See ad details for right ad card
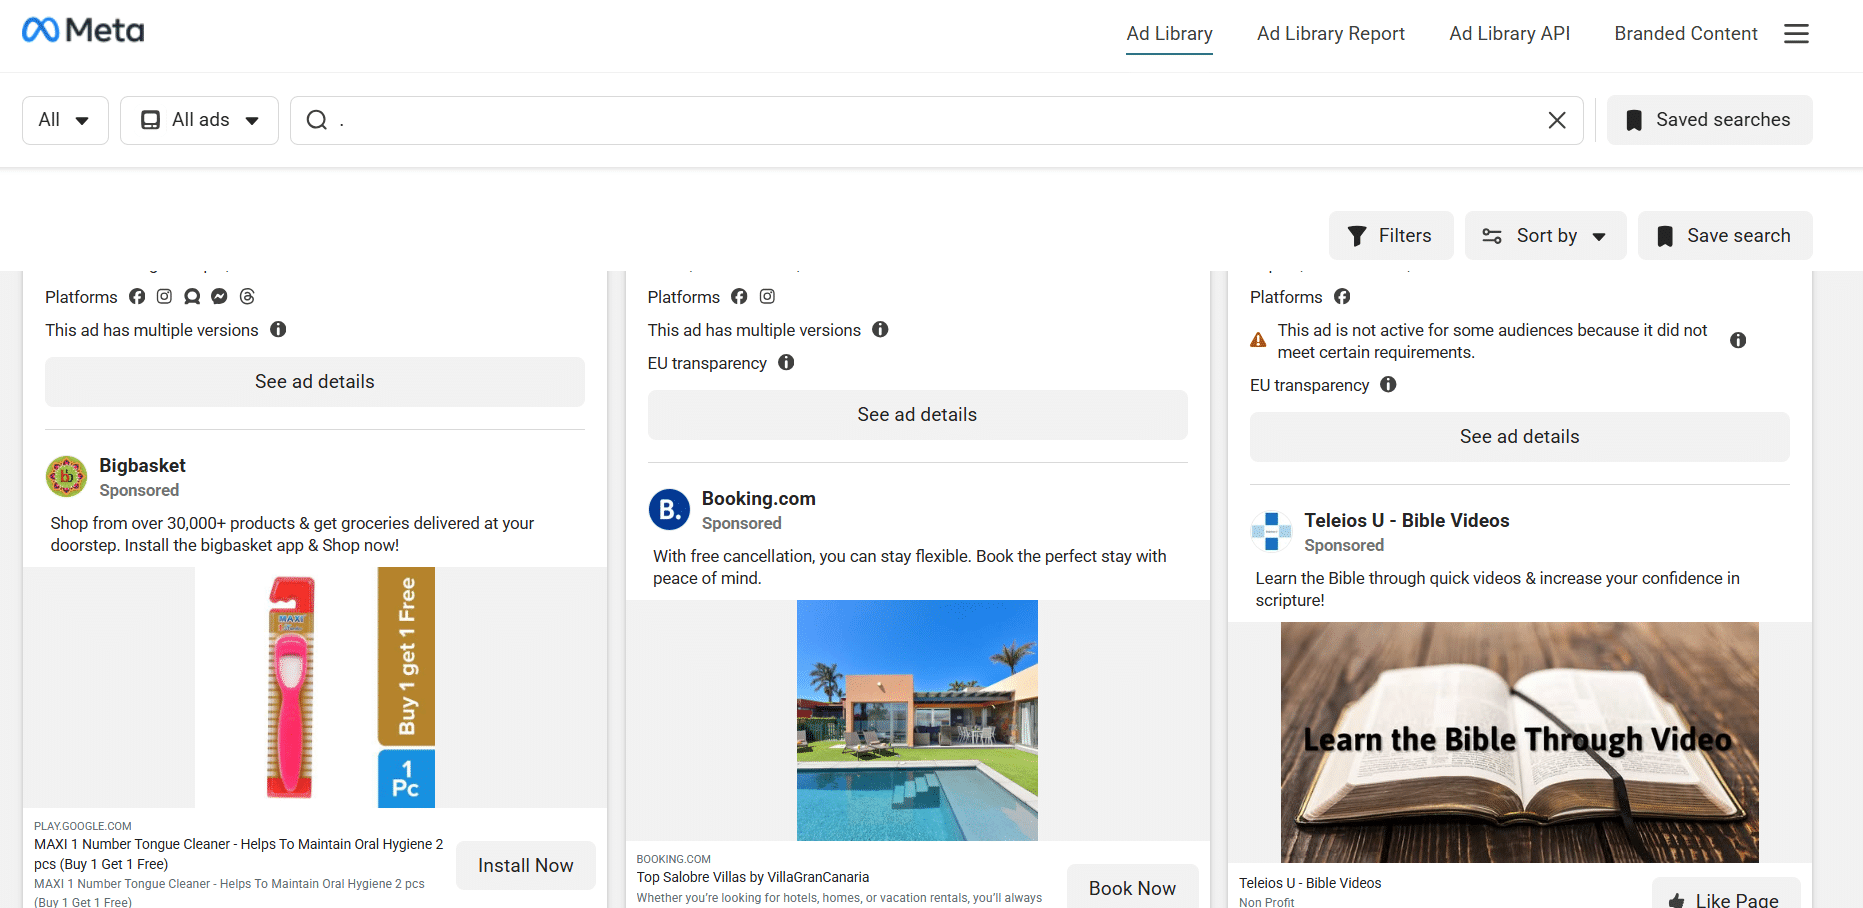Viewport: 1863px width, 908px height. tap(1519, 437)
